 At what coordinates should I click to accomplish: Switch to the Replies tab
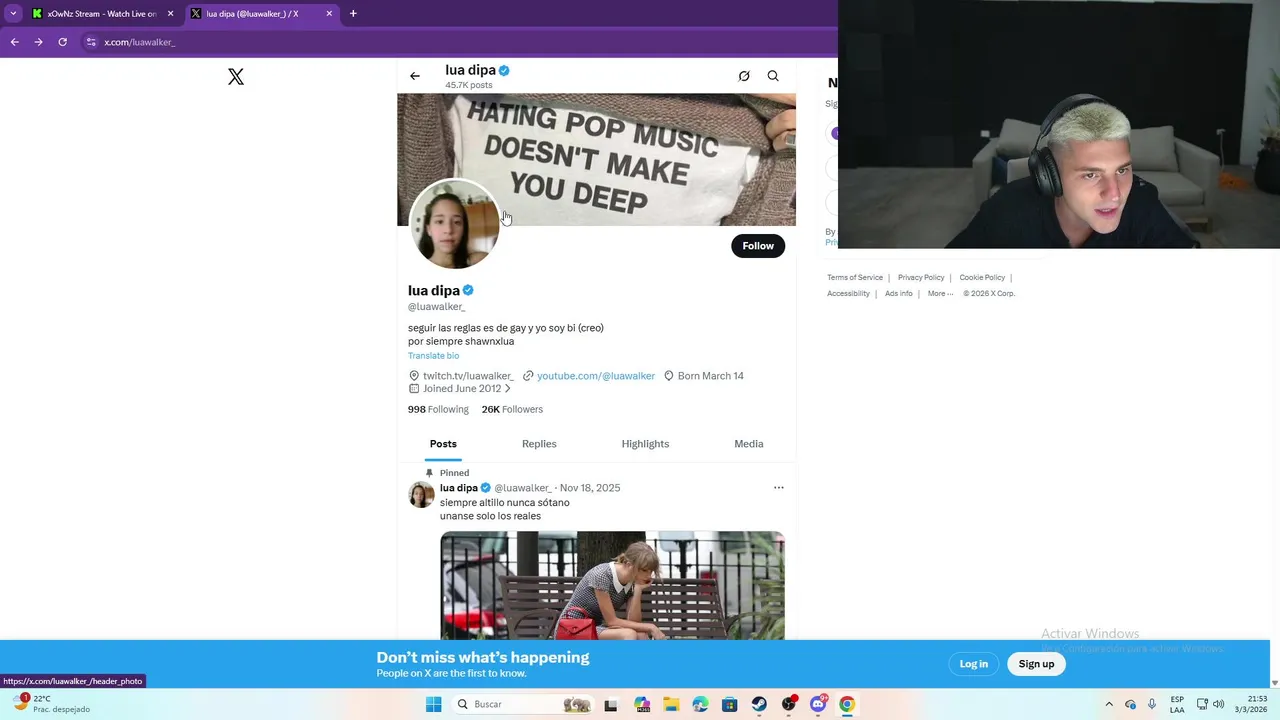pos(539,444)
